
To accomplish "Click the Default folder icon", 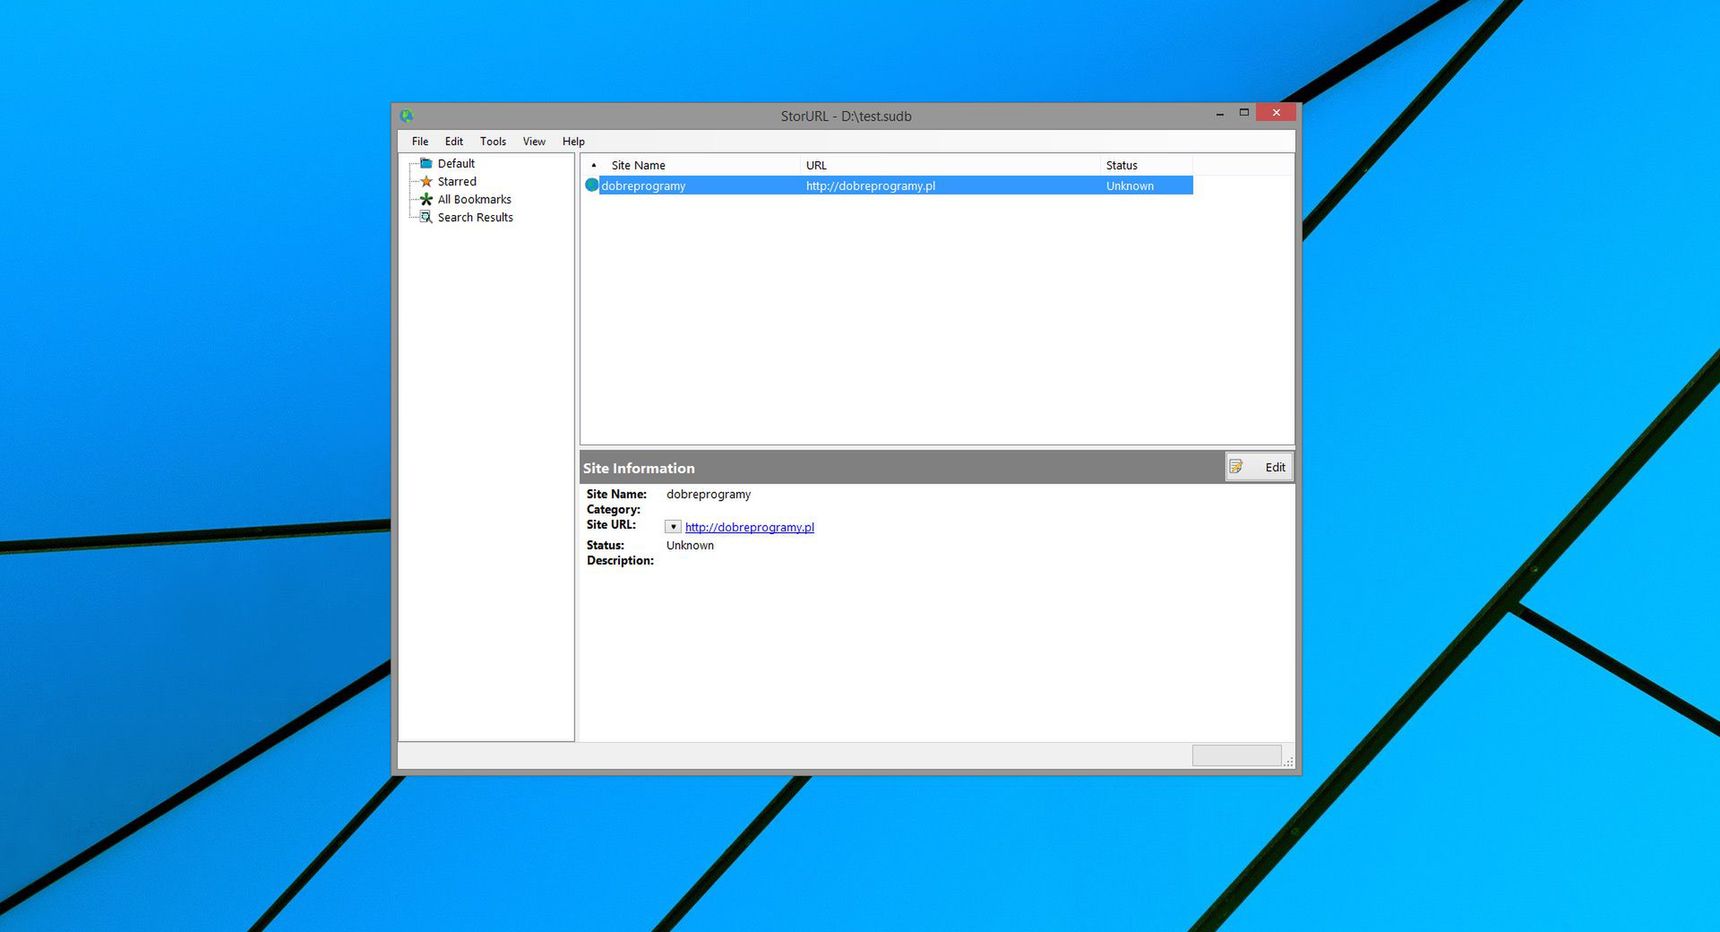I will click(426, 163).
